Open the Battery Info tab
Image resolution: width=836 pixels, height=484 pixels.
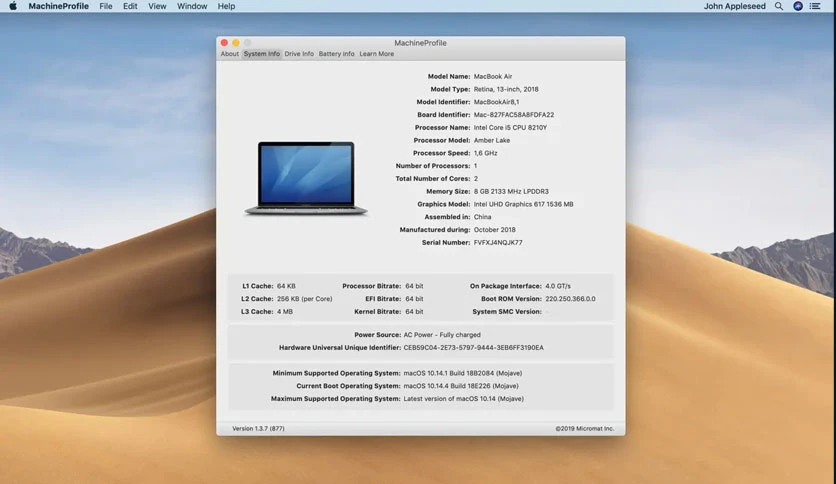coord(336,54)
